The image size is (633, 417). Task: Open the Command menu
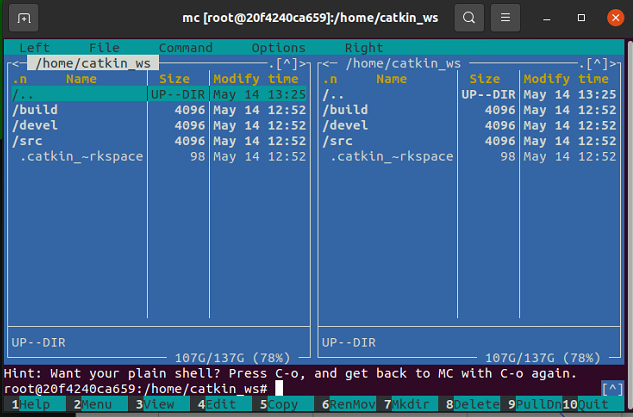point(185,48)
